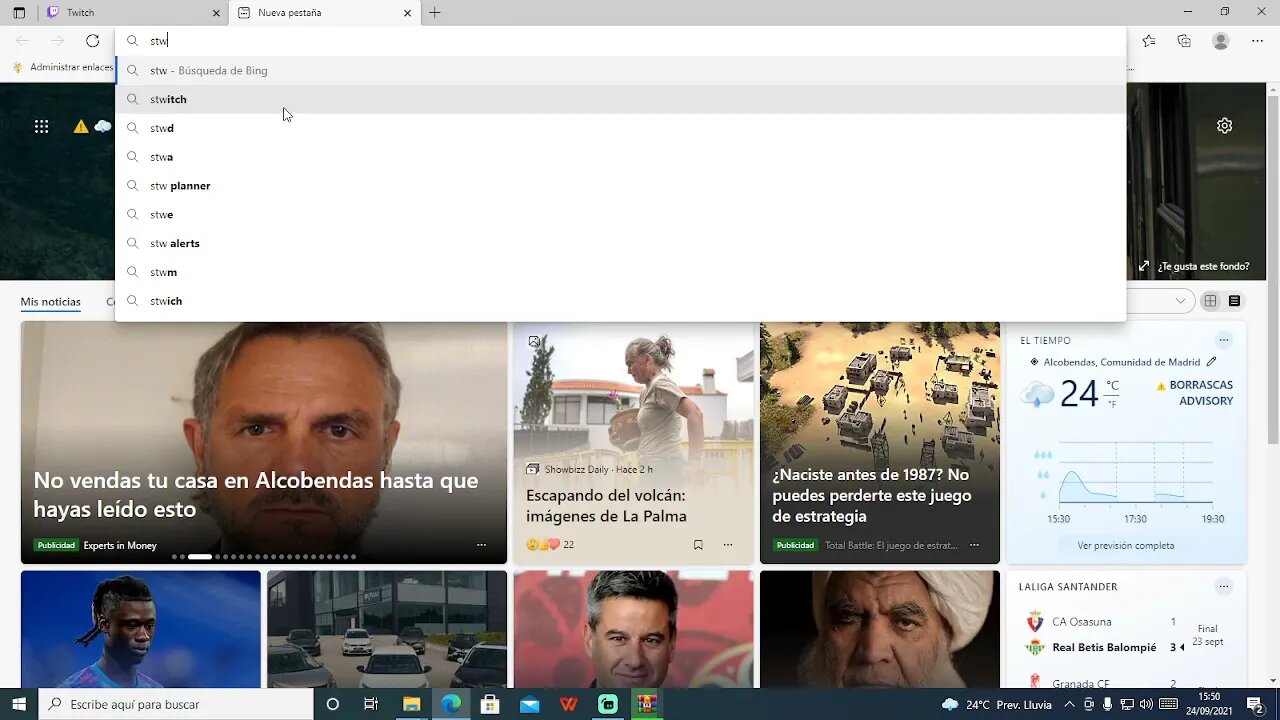Image resolution: width=1280 pixels, height=720 pixels.
Task: Open the Favorites star icon
Action: [x=1149, y=41]
